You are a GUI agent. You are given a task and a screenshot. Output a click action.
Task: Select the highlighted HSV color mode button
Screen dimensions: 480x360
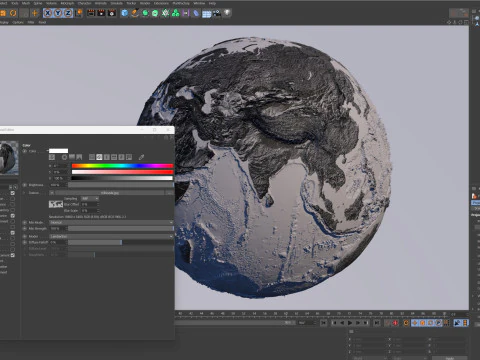click(99, 157)
